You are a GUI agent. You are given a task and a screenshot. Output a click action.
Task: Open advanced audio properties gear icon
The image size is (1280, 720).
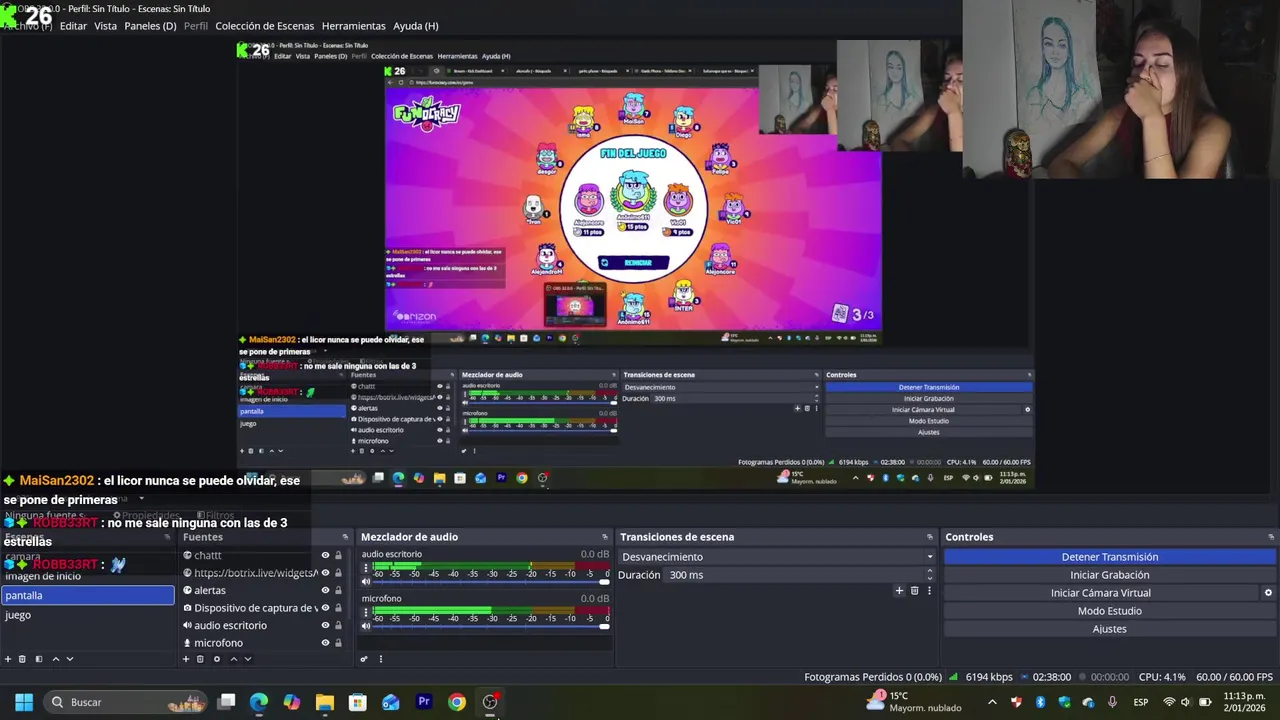(x=364, y=659)
